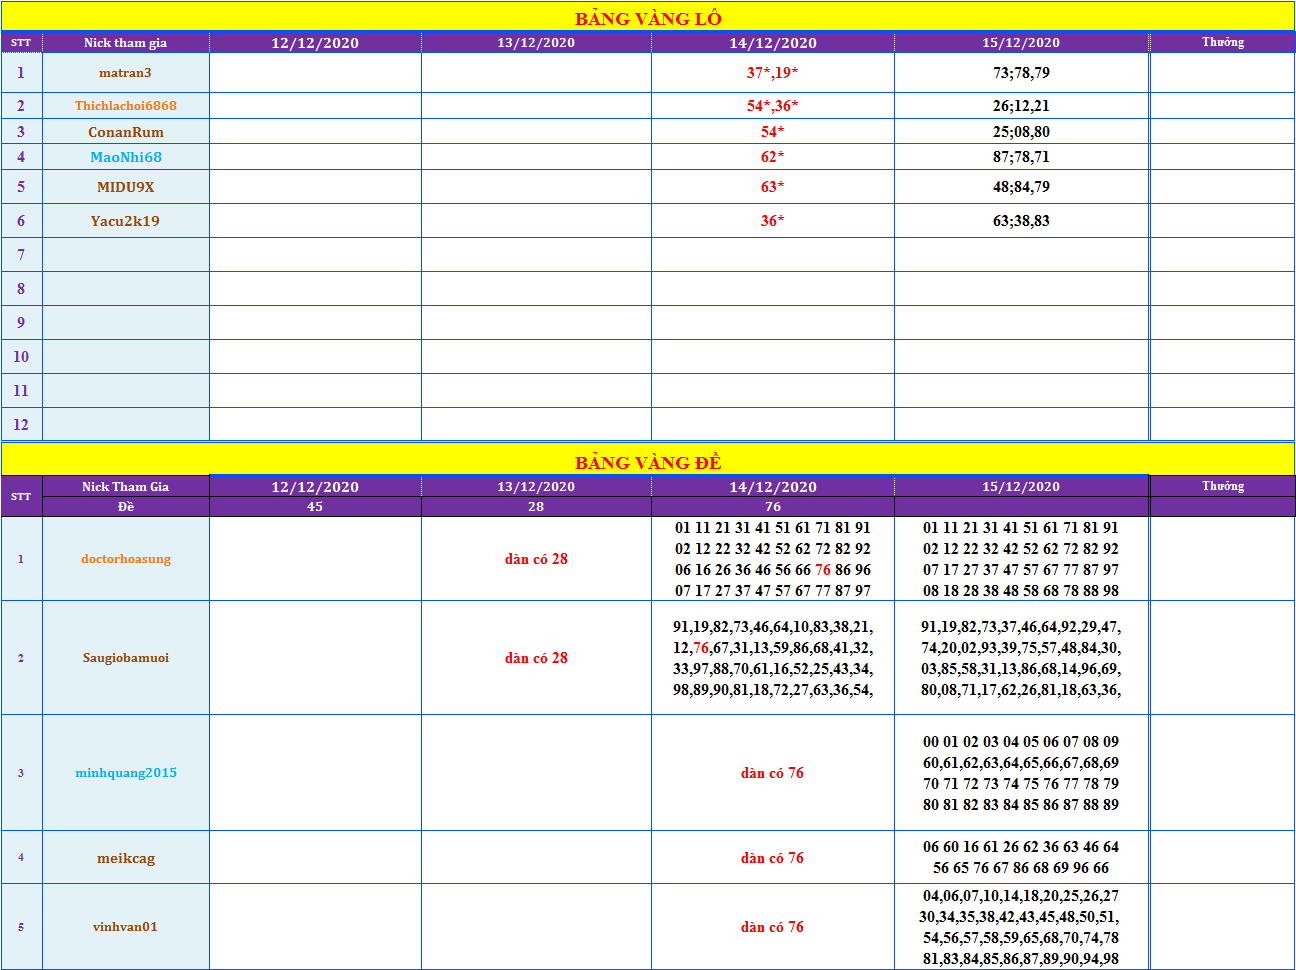Click Saugiobamuoi's 14/12/2020 number list
The height and width of the screenshot is (970, 1296).
(772, 658)
